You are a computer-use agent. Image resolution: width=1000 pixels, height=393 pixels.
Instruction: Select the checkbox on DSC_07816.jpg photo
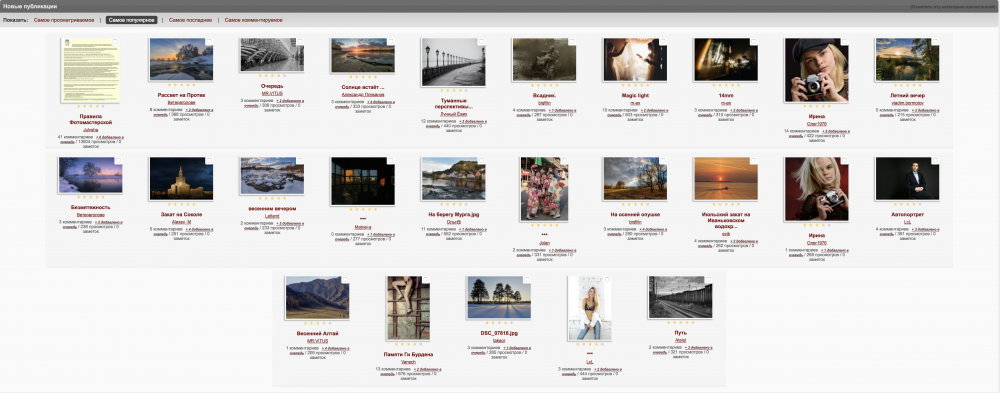point(526,279)
